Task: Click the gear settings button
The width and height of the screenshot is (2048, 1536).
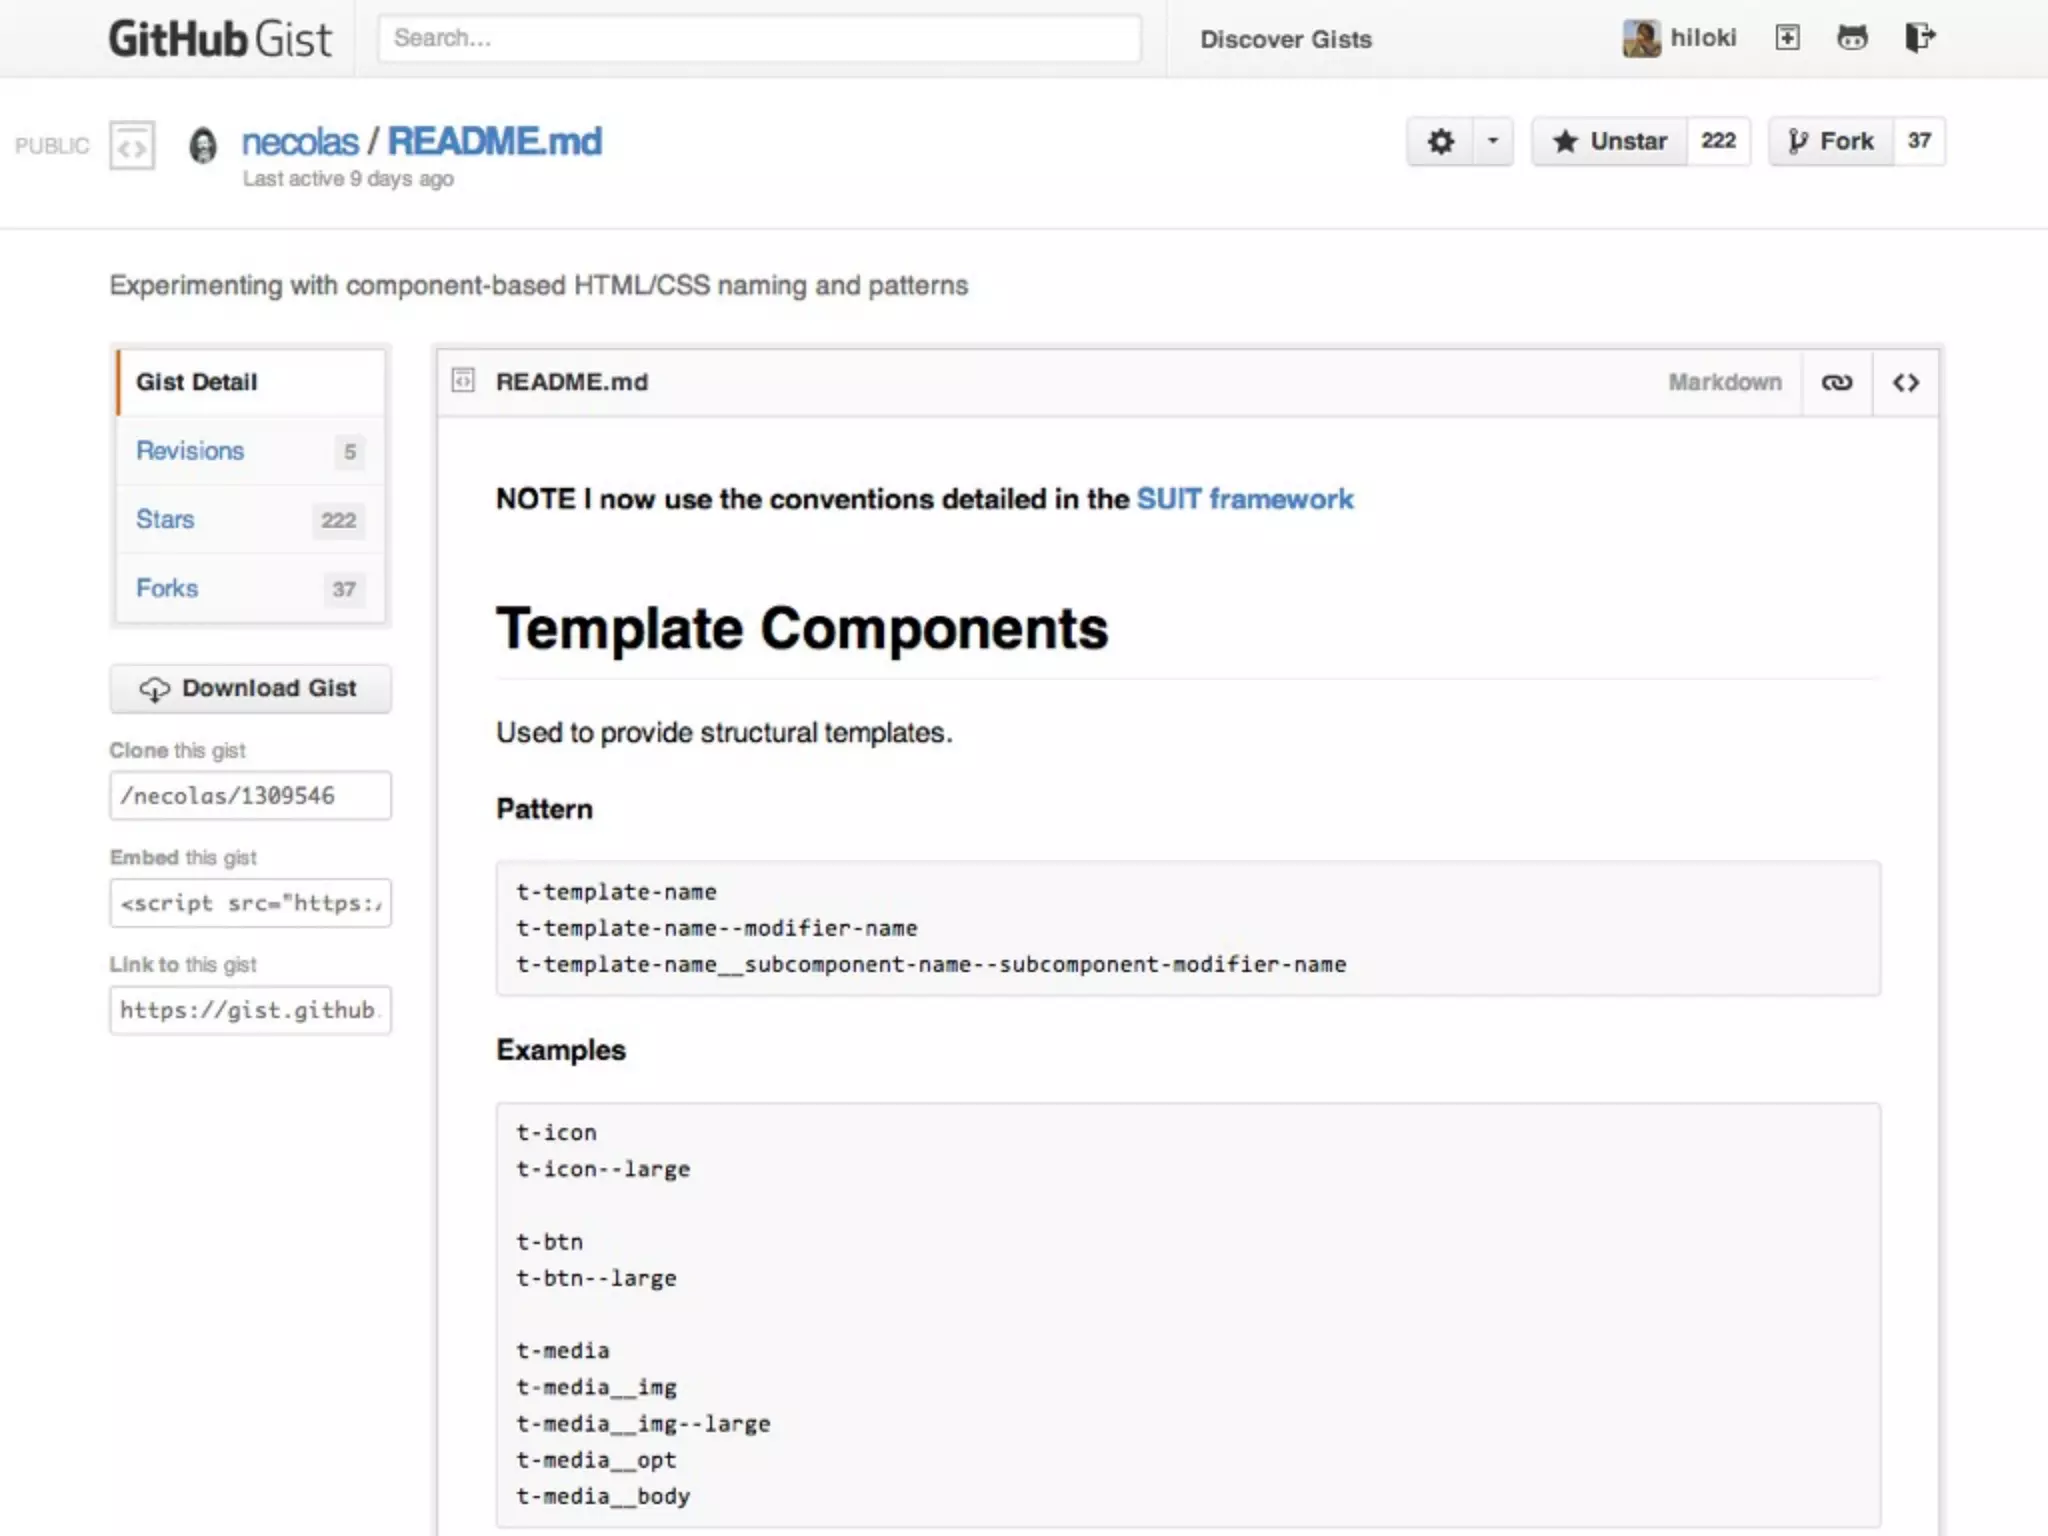Action: point(1440,141)
